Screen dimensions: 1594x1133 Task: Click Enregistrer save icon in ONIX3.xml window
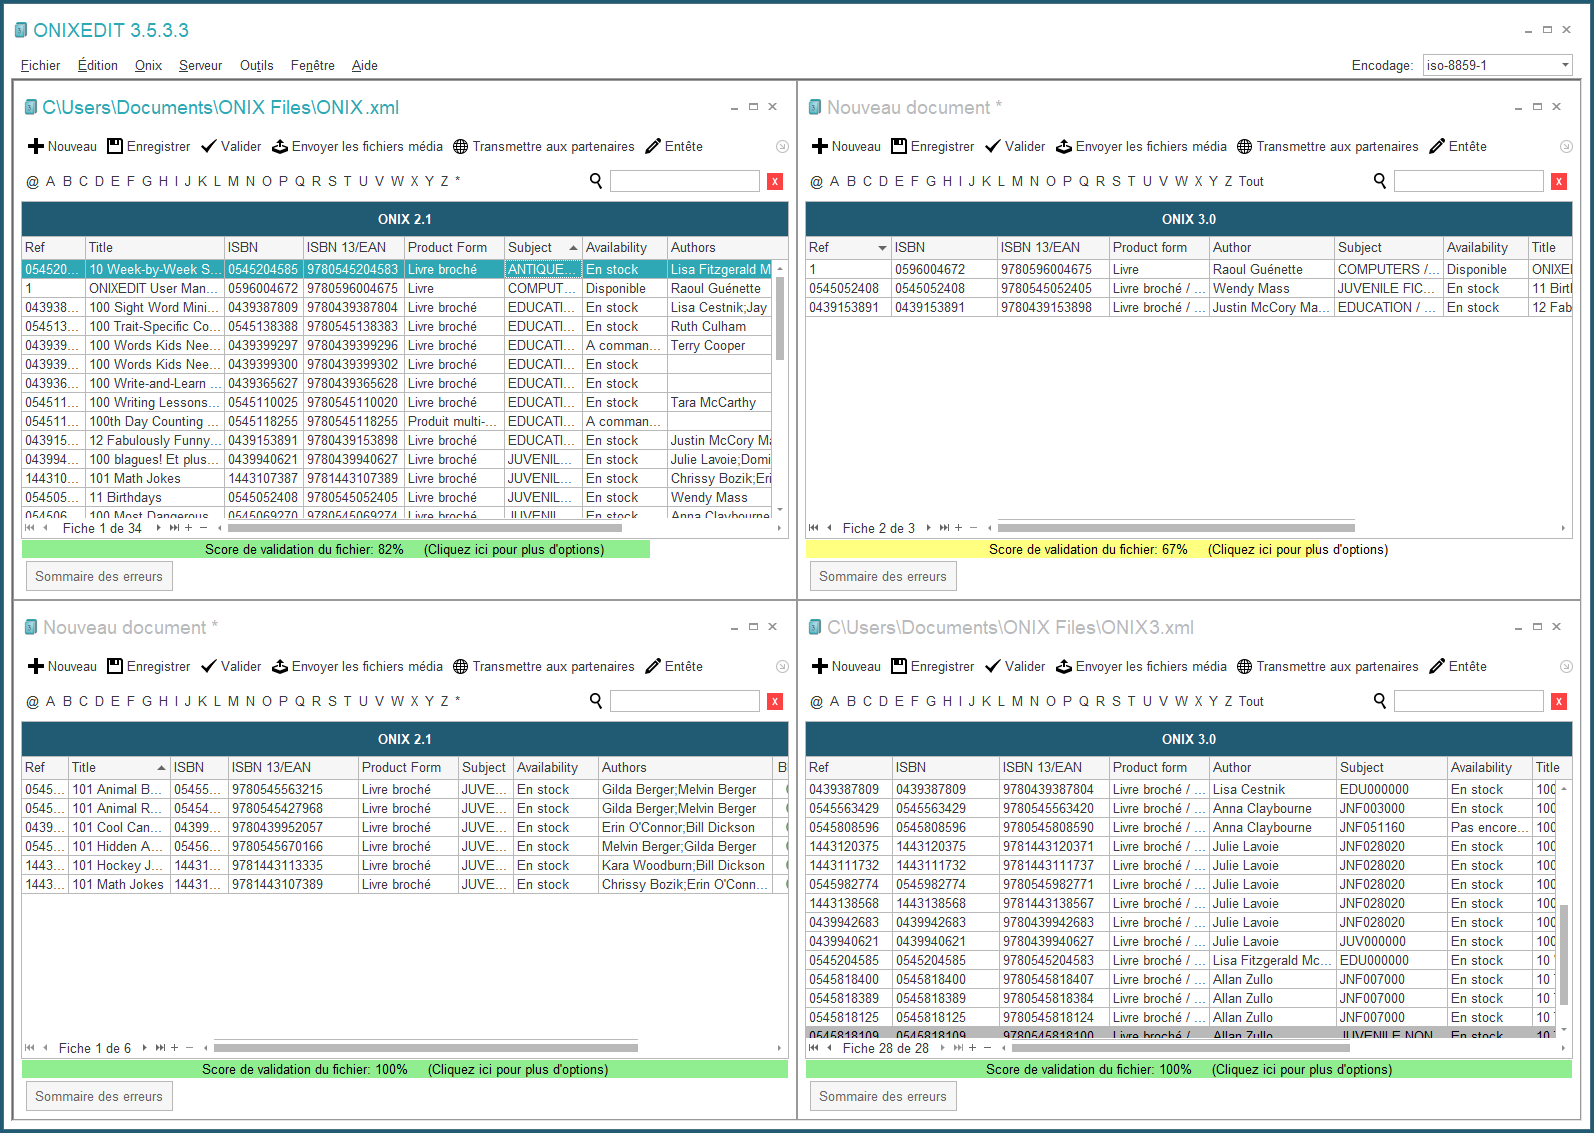coord(899,666)
